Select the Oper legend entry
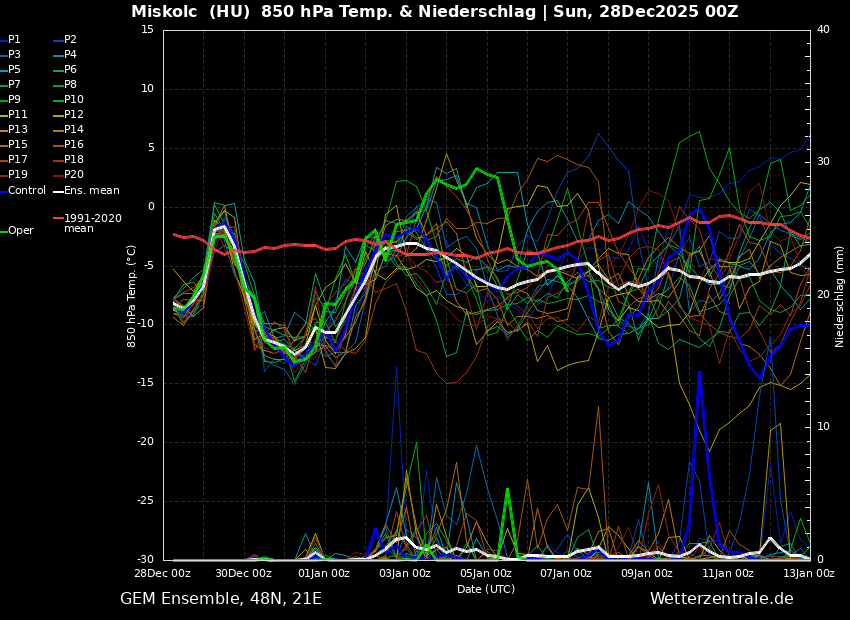The image size is (850, 620). 20,231
